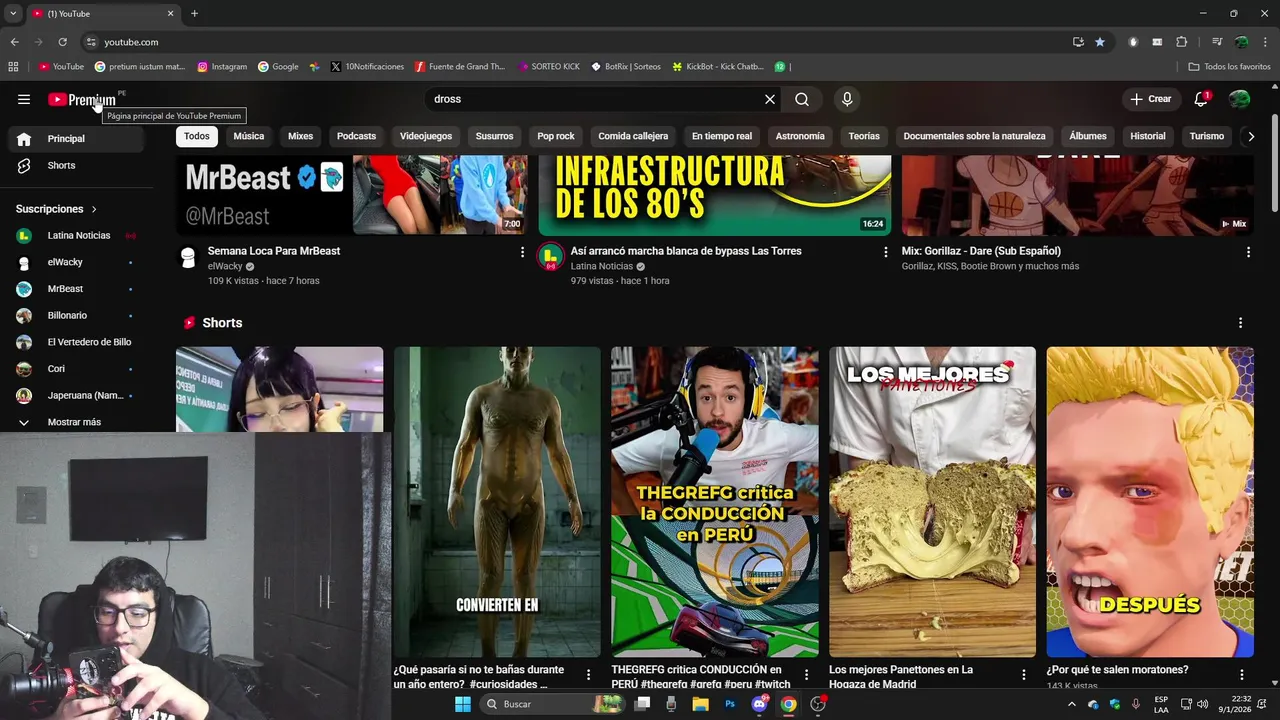1280x720 pixels.
Task: Open Latina Noticias subscription channel
Action: pyautogui.click(x=76, y=235)
